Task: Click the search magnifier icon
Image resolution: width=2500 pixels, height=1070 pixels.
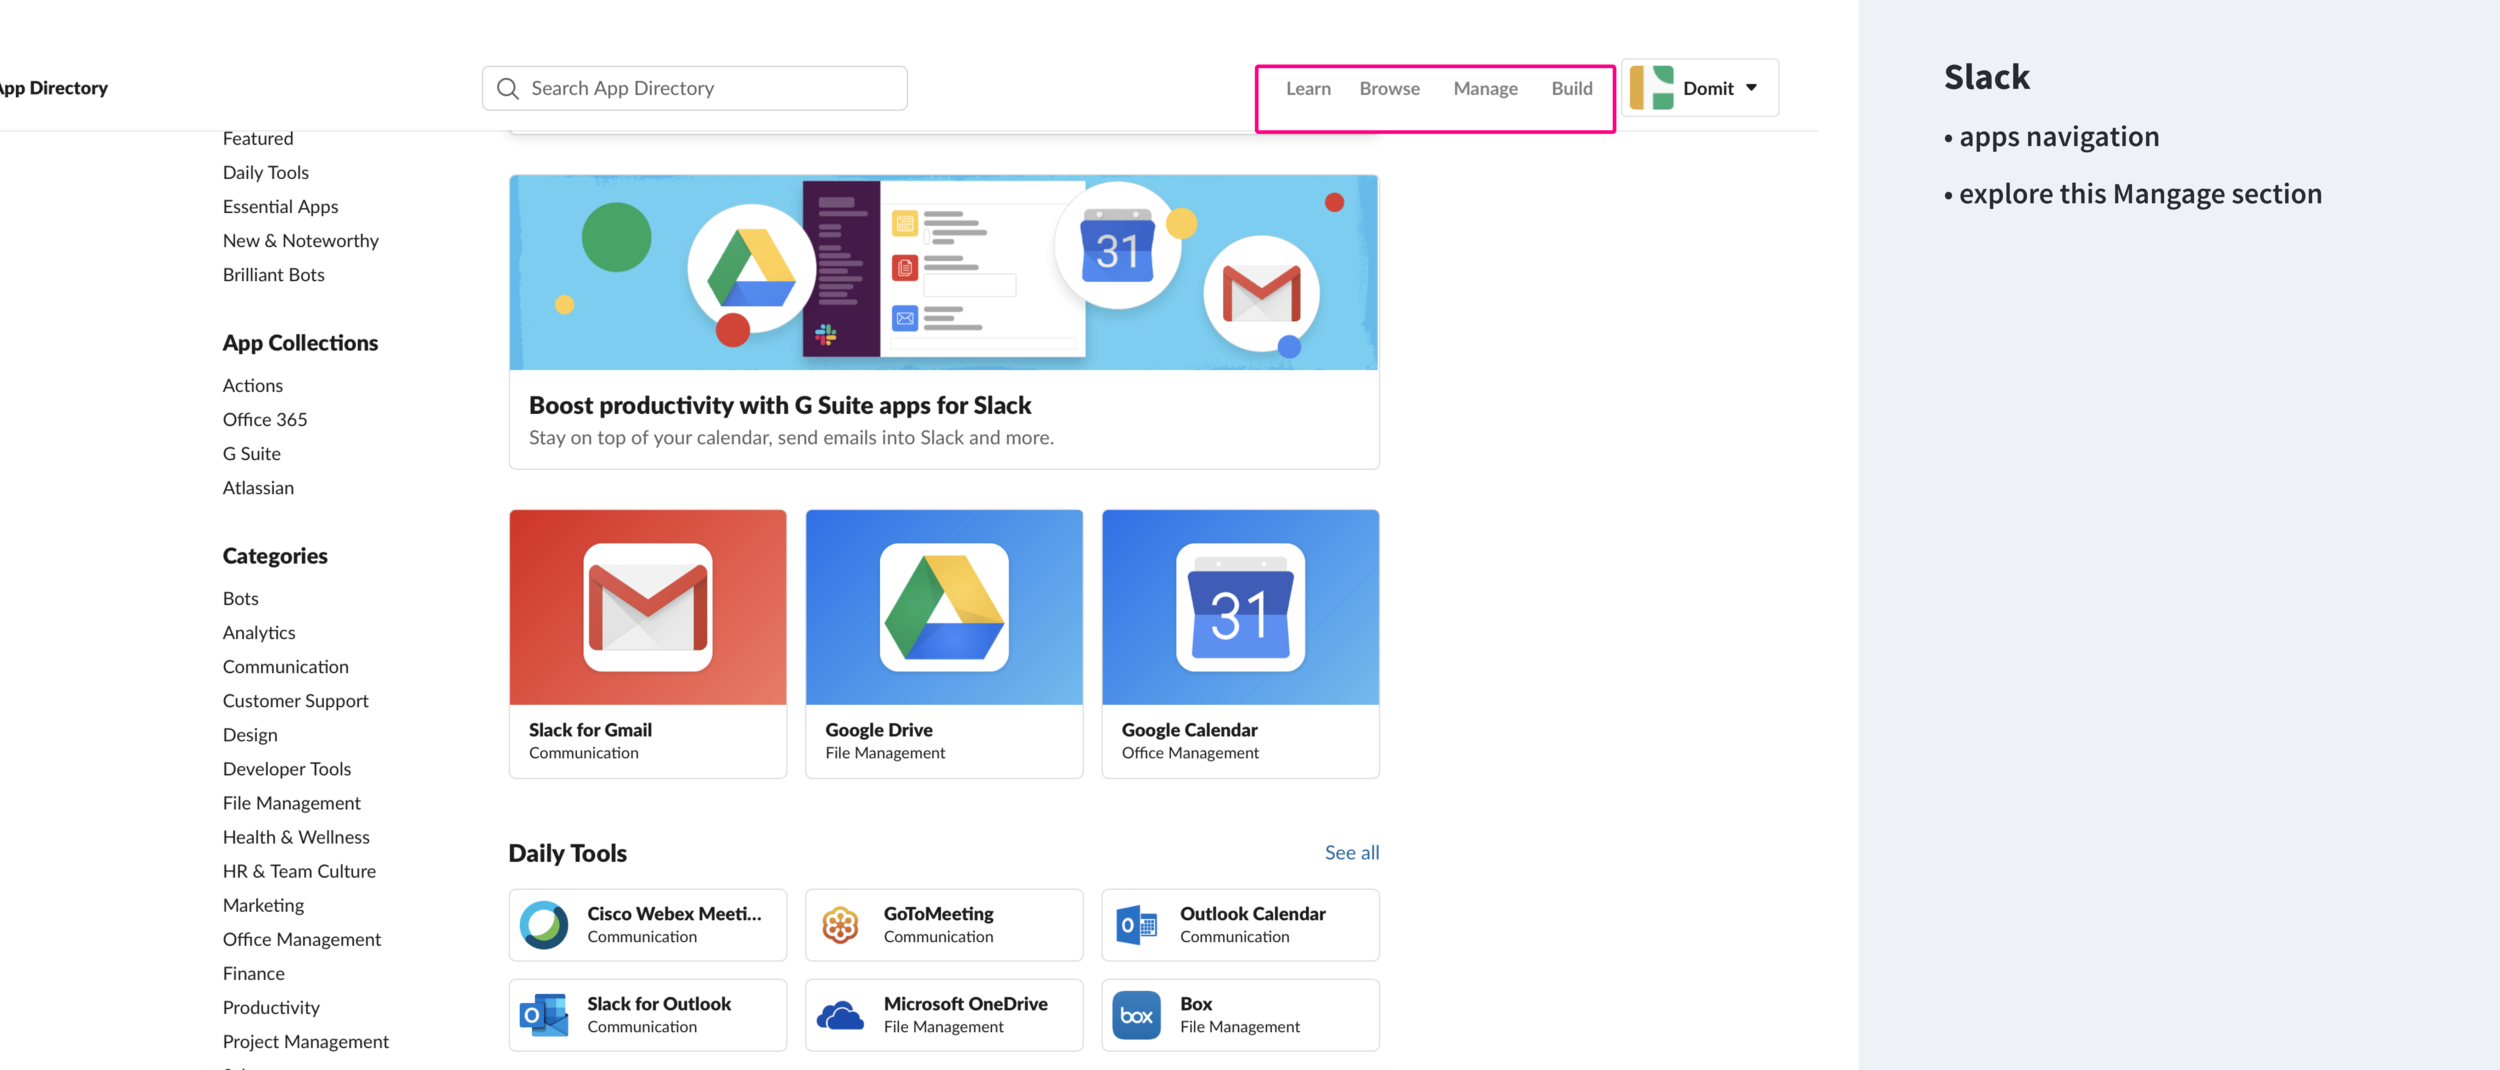Action: [x=508, y=89]
